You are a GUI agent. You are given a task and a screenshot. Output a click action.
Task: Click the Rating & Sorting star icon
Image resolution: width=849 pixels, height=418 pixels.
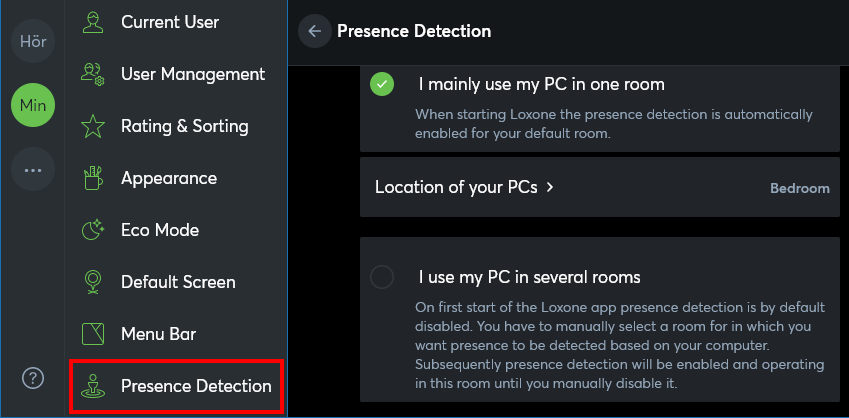point(93,126)
